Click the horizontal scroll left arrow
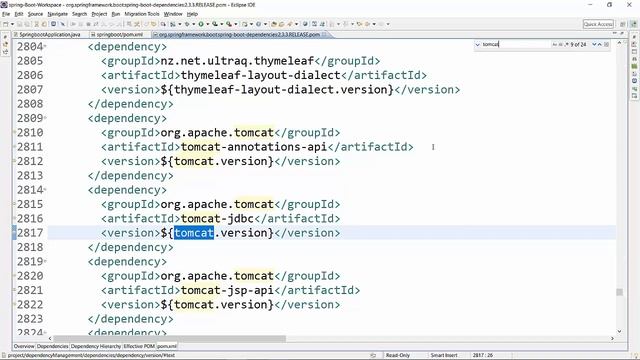 (50, 338)
